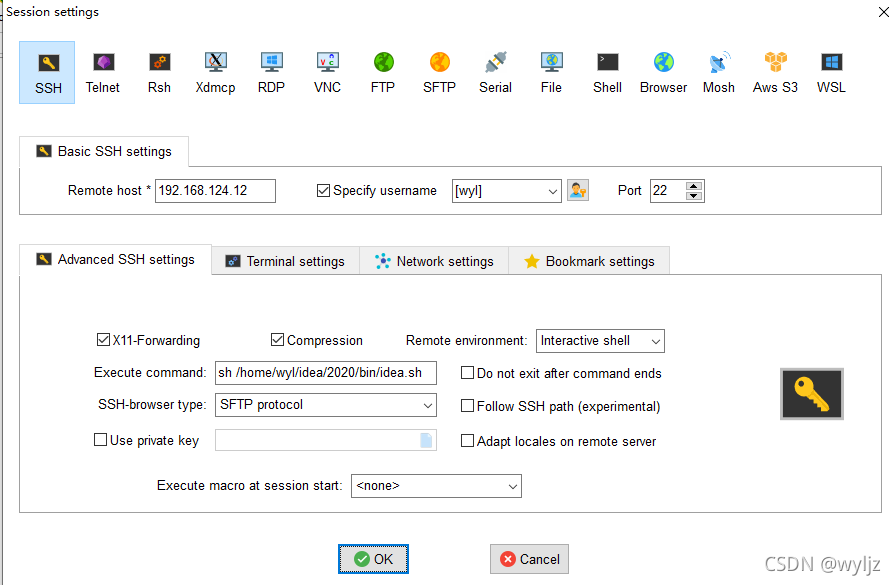
Task: Choose the Browser session icon
Action: coord(663,73)
